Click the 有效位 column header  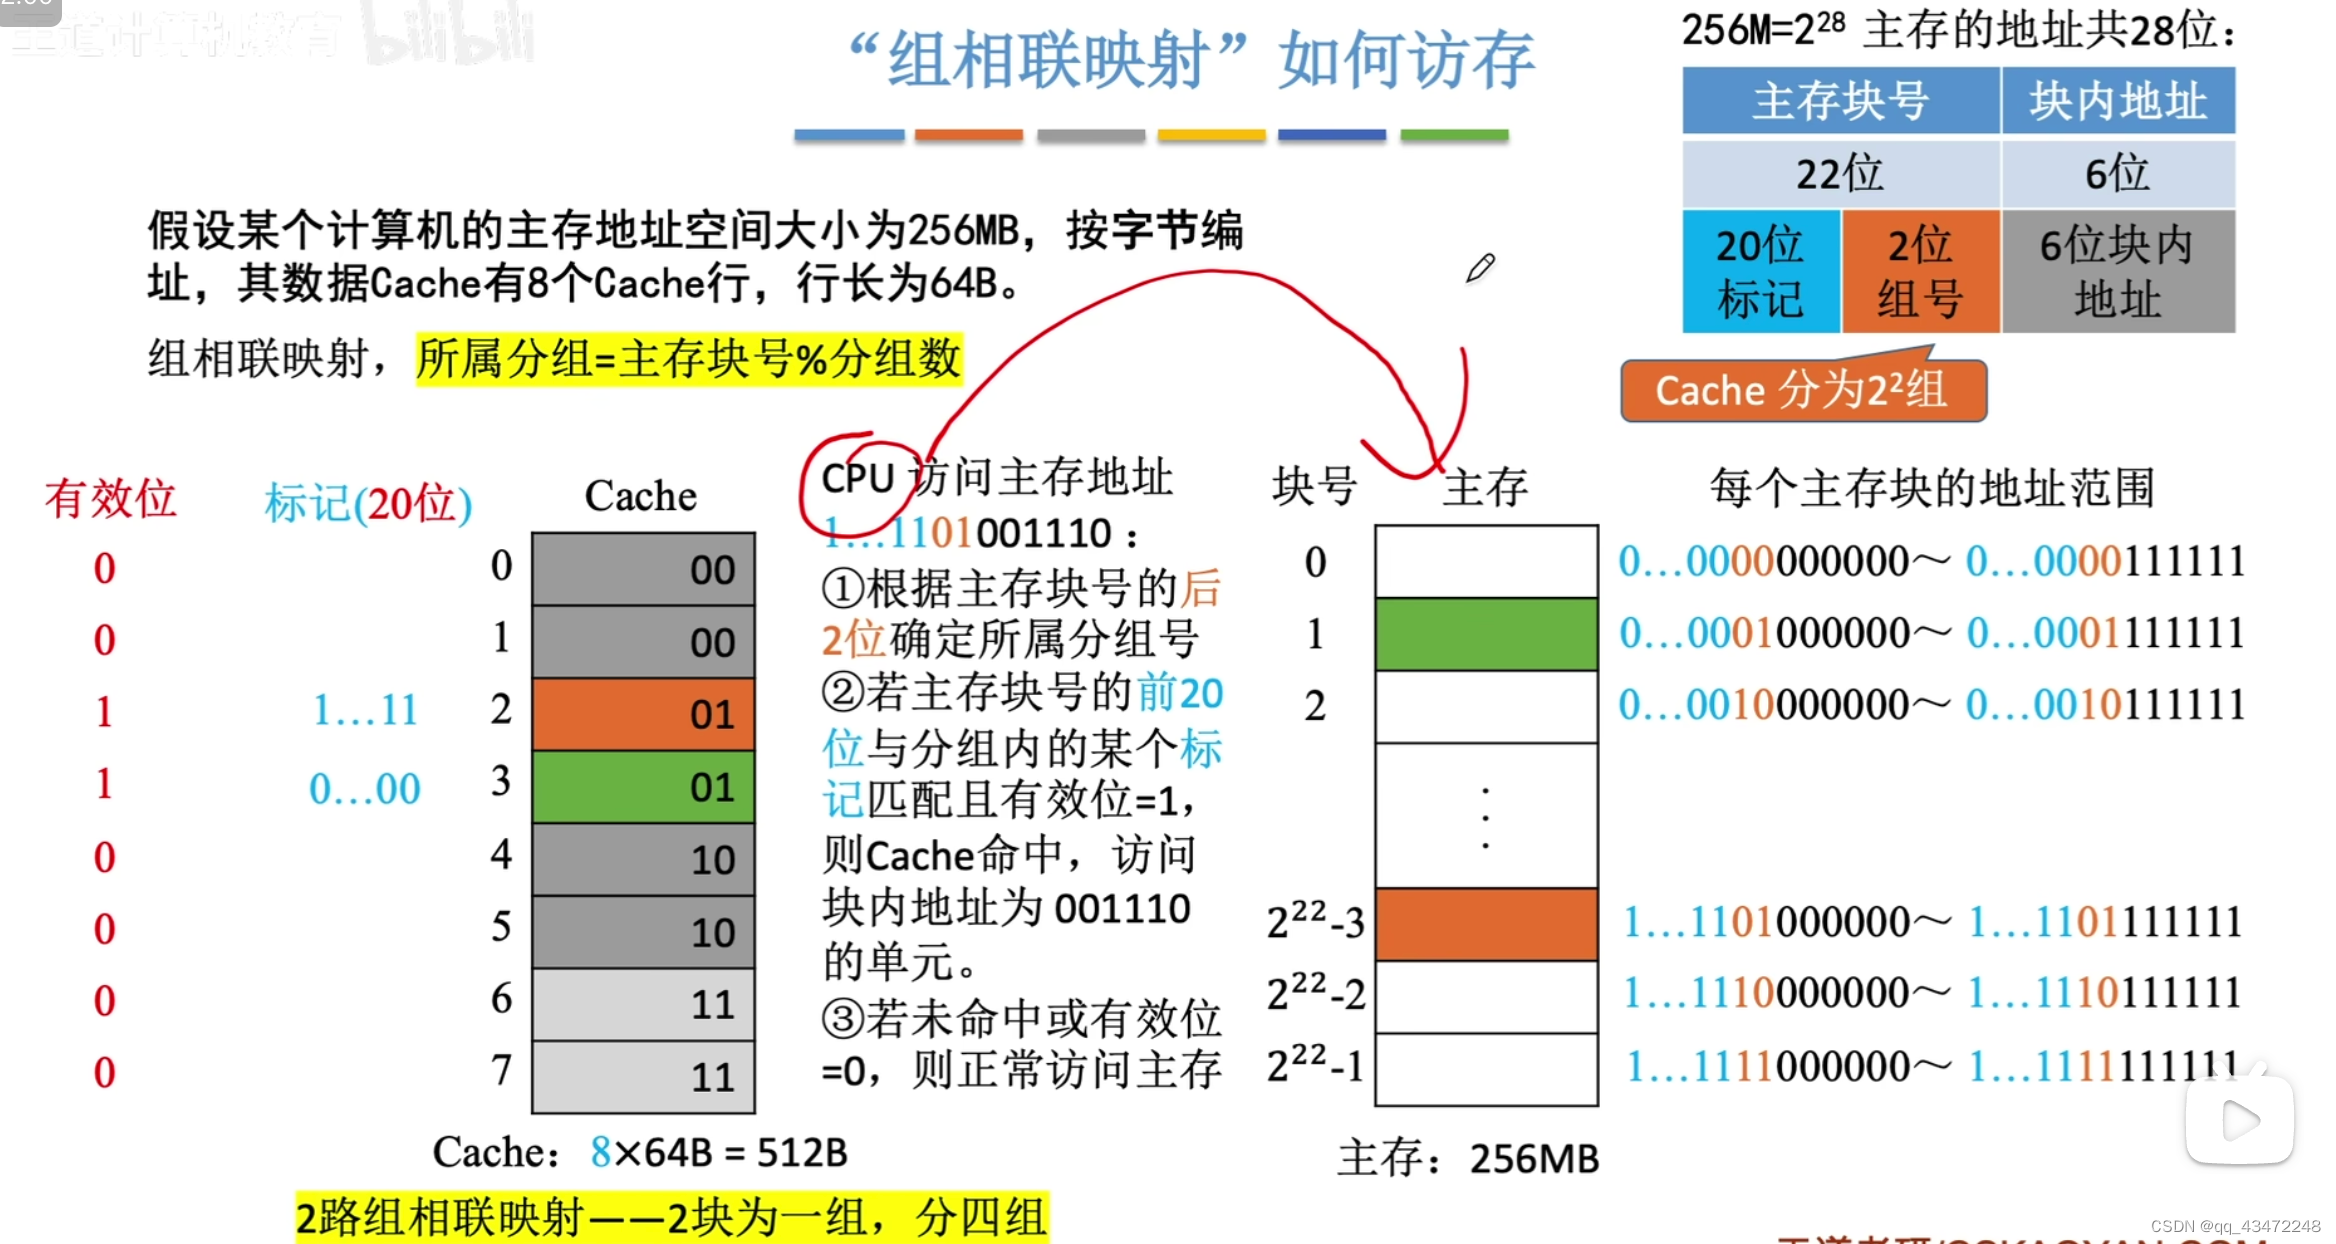pos(111,499)
